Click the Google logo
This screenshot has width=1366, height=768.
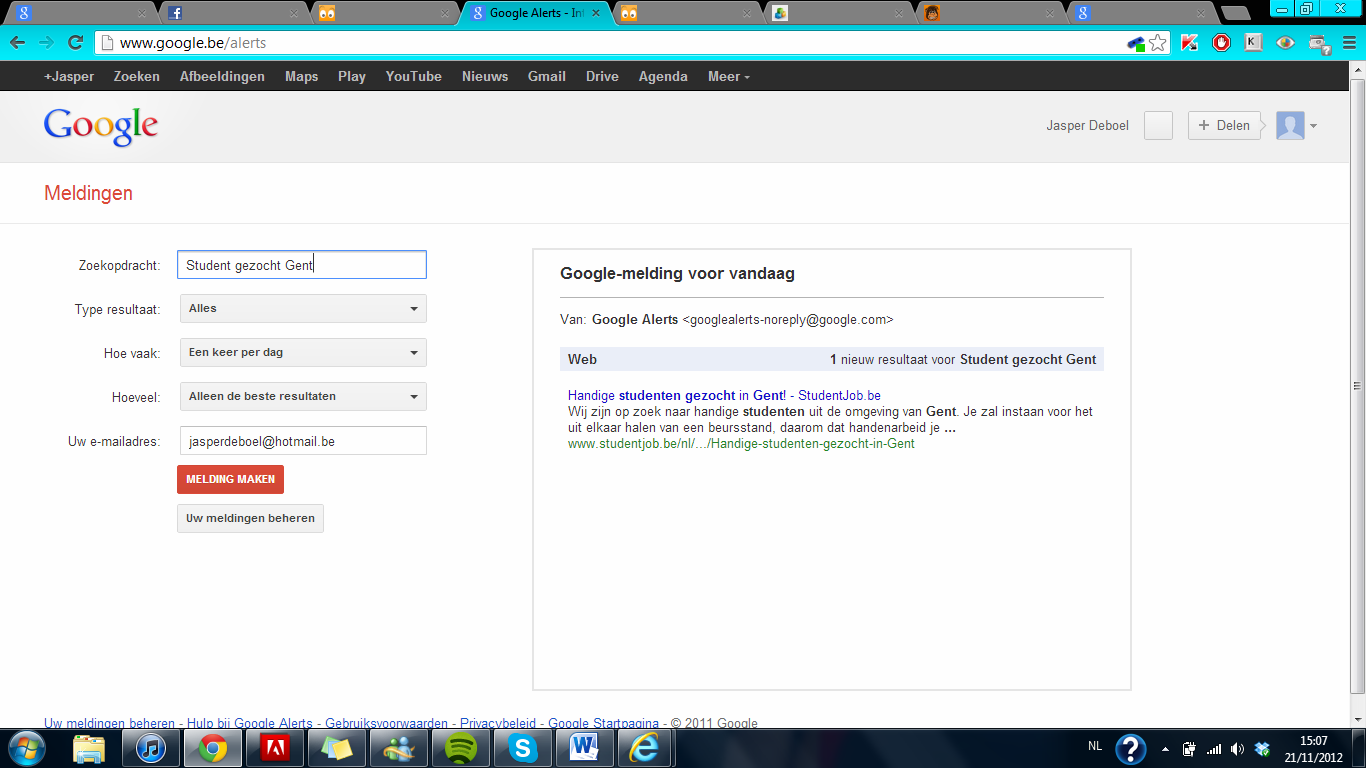101,126
